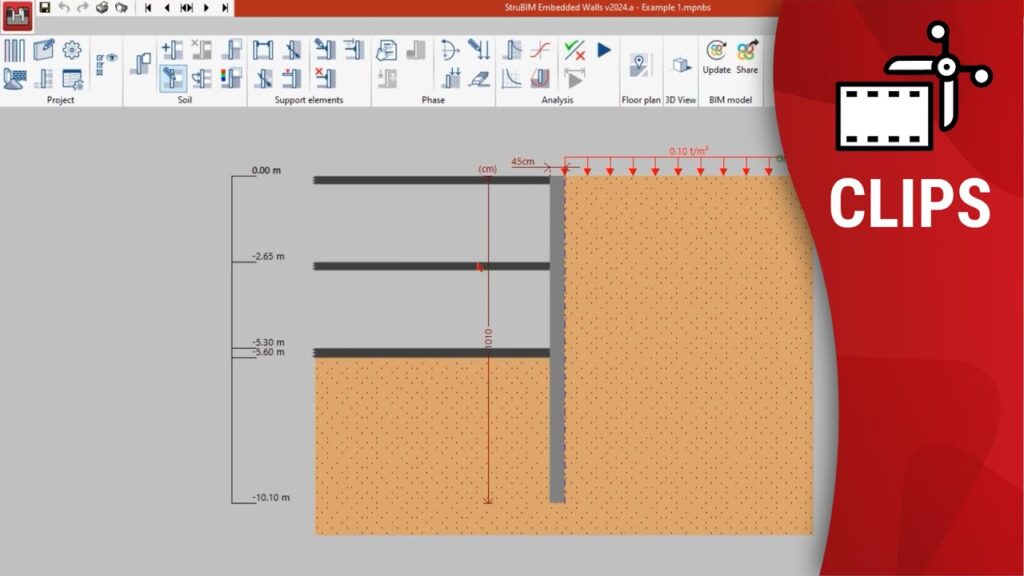Jump to the first phase arrow
The height and width of the screenshot is (576, 1024).
148,7
